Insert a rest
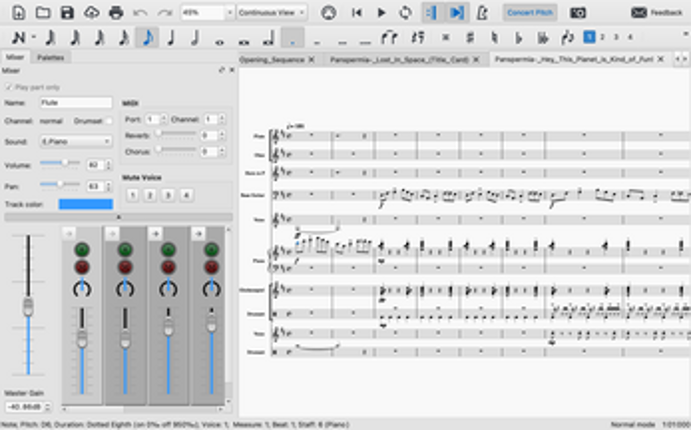Viewport: 691px width, 430px height. click(x=417, y=37)
